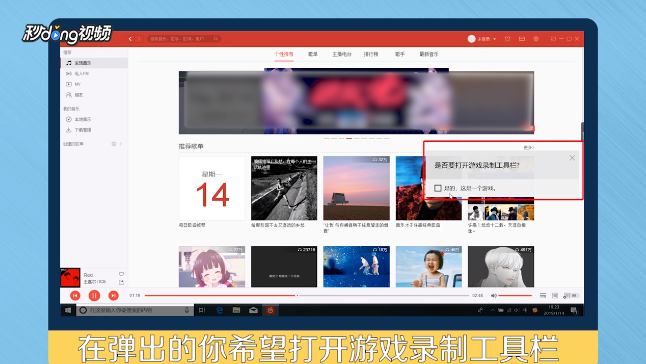Open the dark black playlist thumbnail

pyautogui.click(x=284, y=267)
